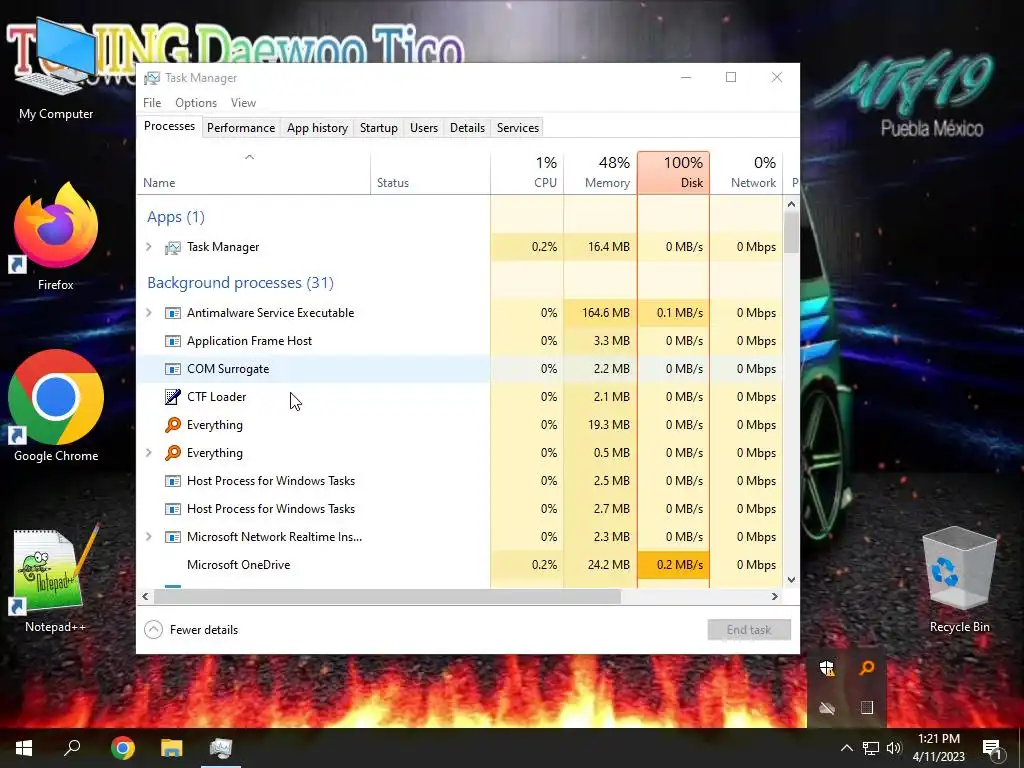Sort processes by Network column

coord(746,173)
